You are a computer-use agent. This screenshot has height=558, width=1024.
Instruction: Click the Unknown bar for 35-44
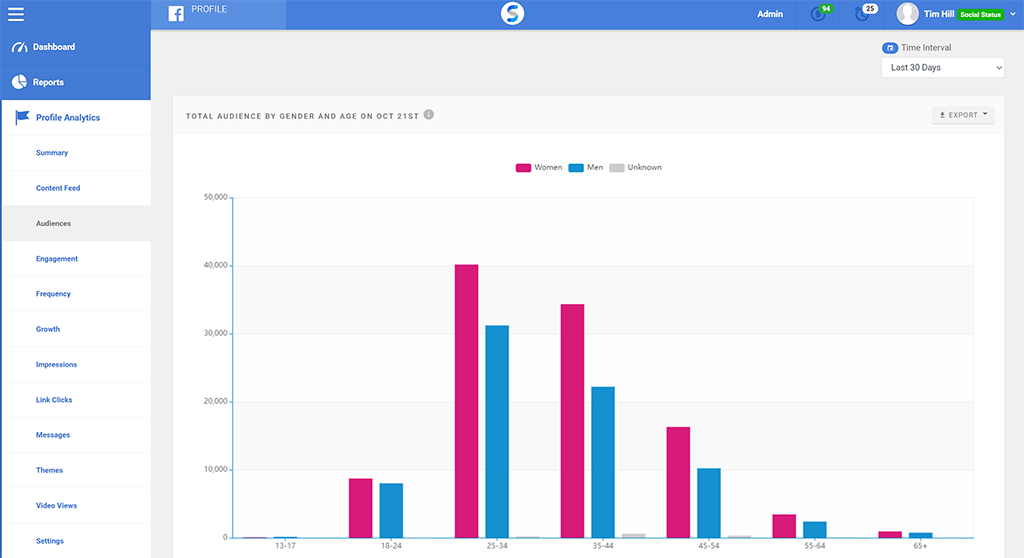633,536
